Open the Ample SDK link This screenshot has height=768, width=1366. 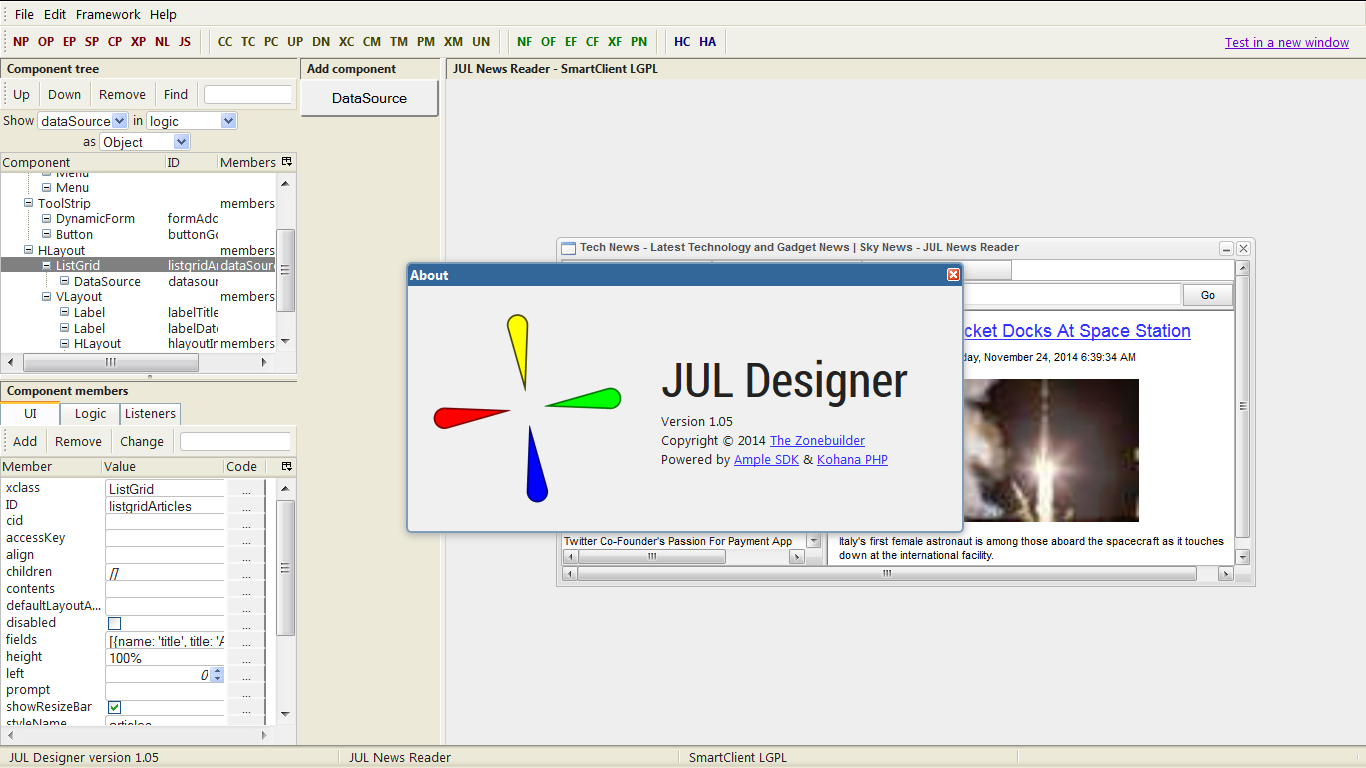point(766,459)
